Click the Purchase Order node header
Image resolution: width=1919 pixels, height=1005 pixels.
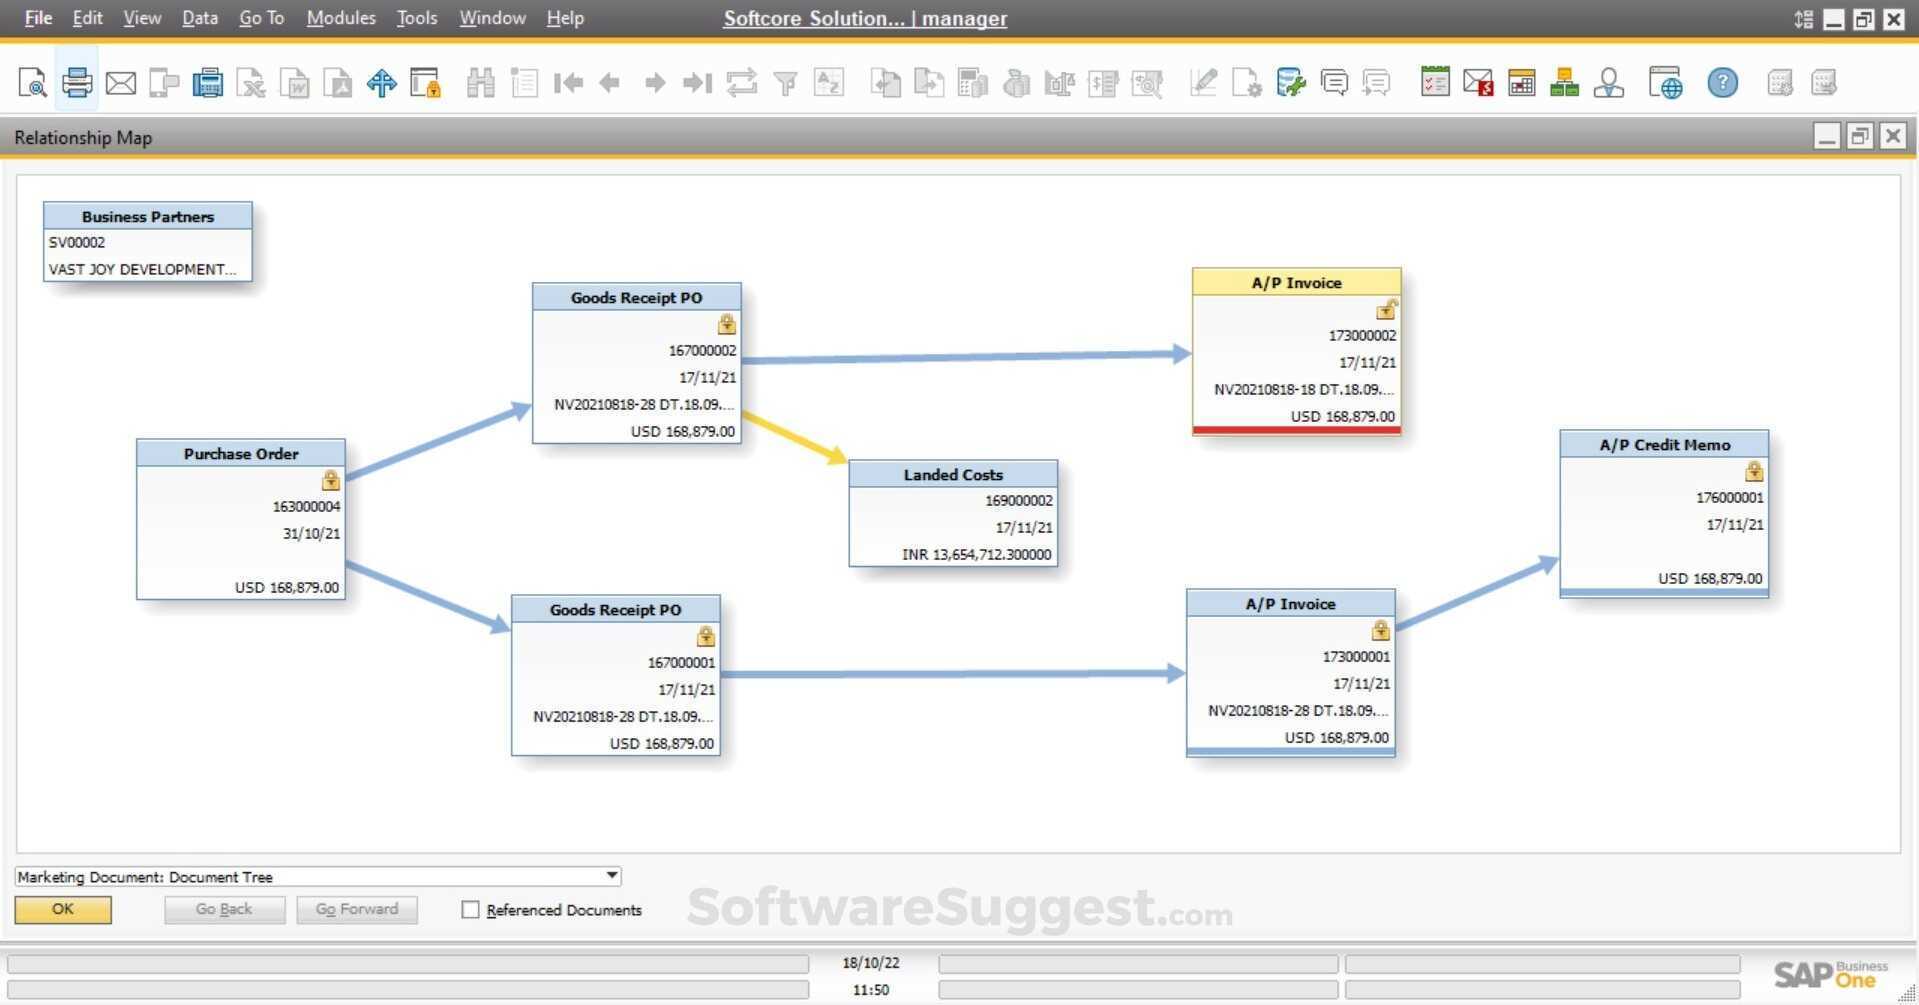(240, 453)
